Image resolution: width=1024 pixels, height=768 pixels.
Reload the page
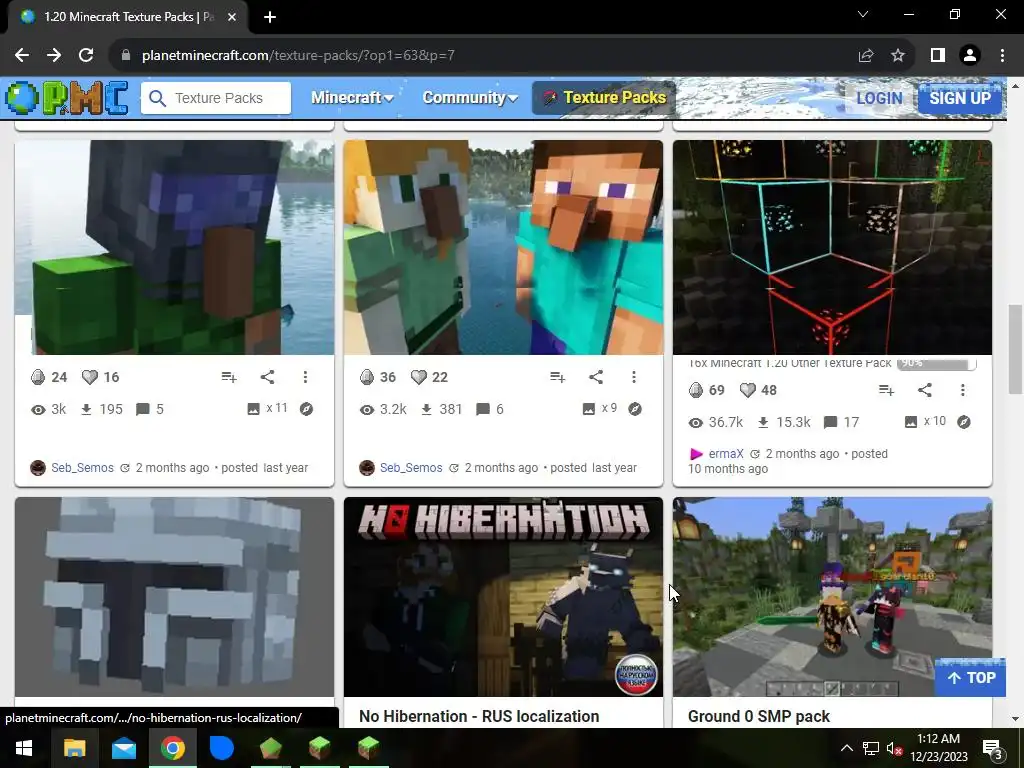[x=86, y=56]
